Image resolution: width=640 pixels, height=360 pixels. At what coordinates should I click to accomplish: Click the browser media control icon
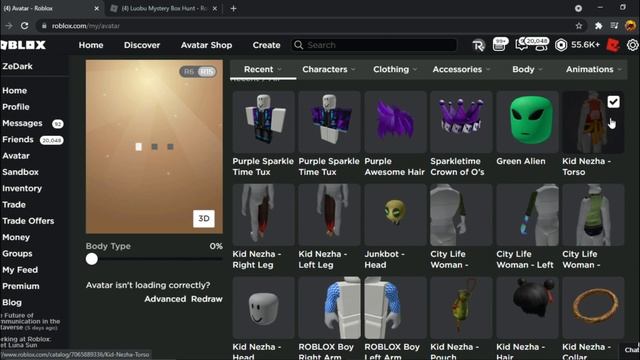614,26
